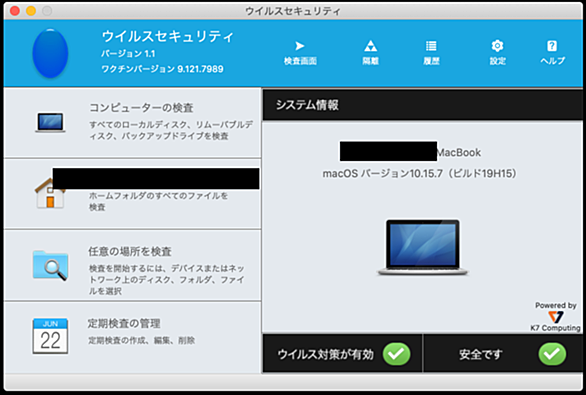Click the システム情報 panel header
The height and width of the screenshot is (395, 586).
pos(422,105)
